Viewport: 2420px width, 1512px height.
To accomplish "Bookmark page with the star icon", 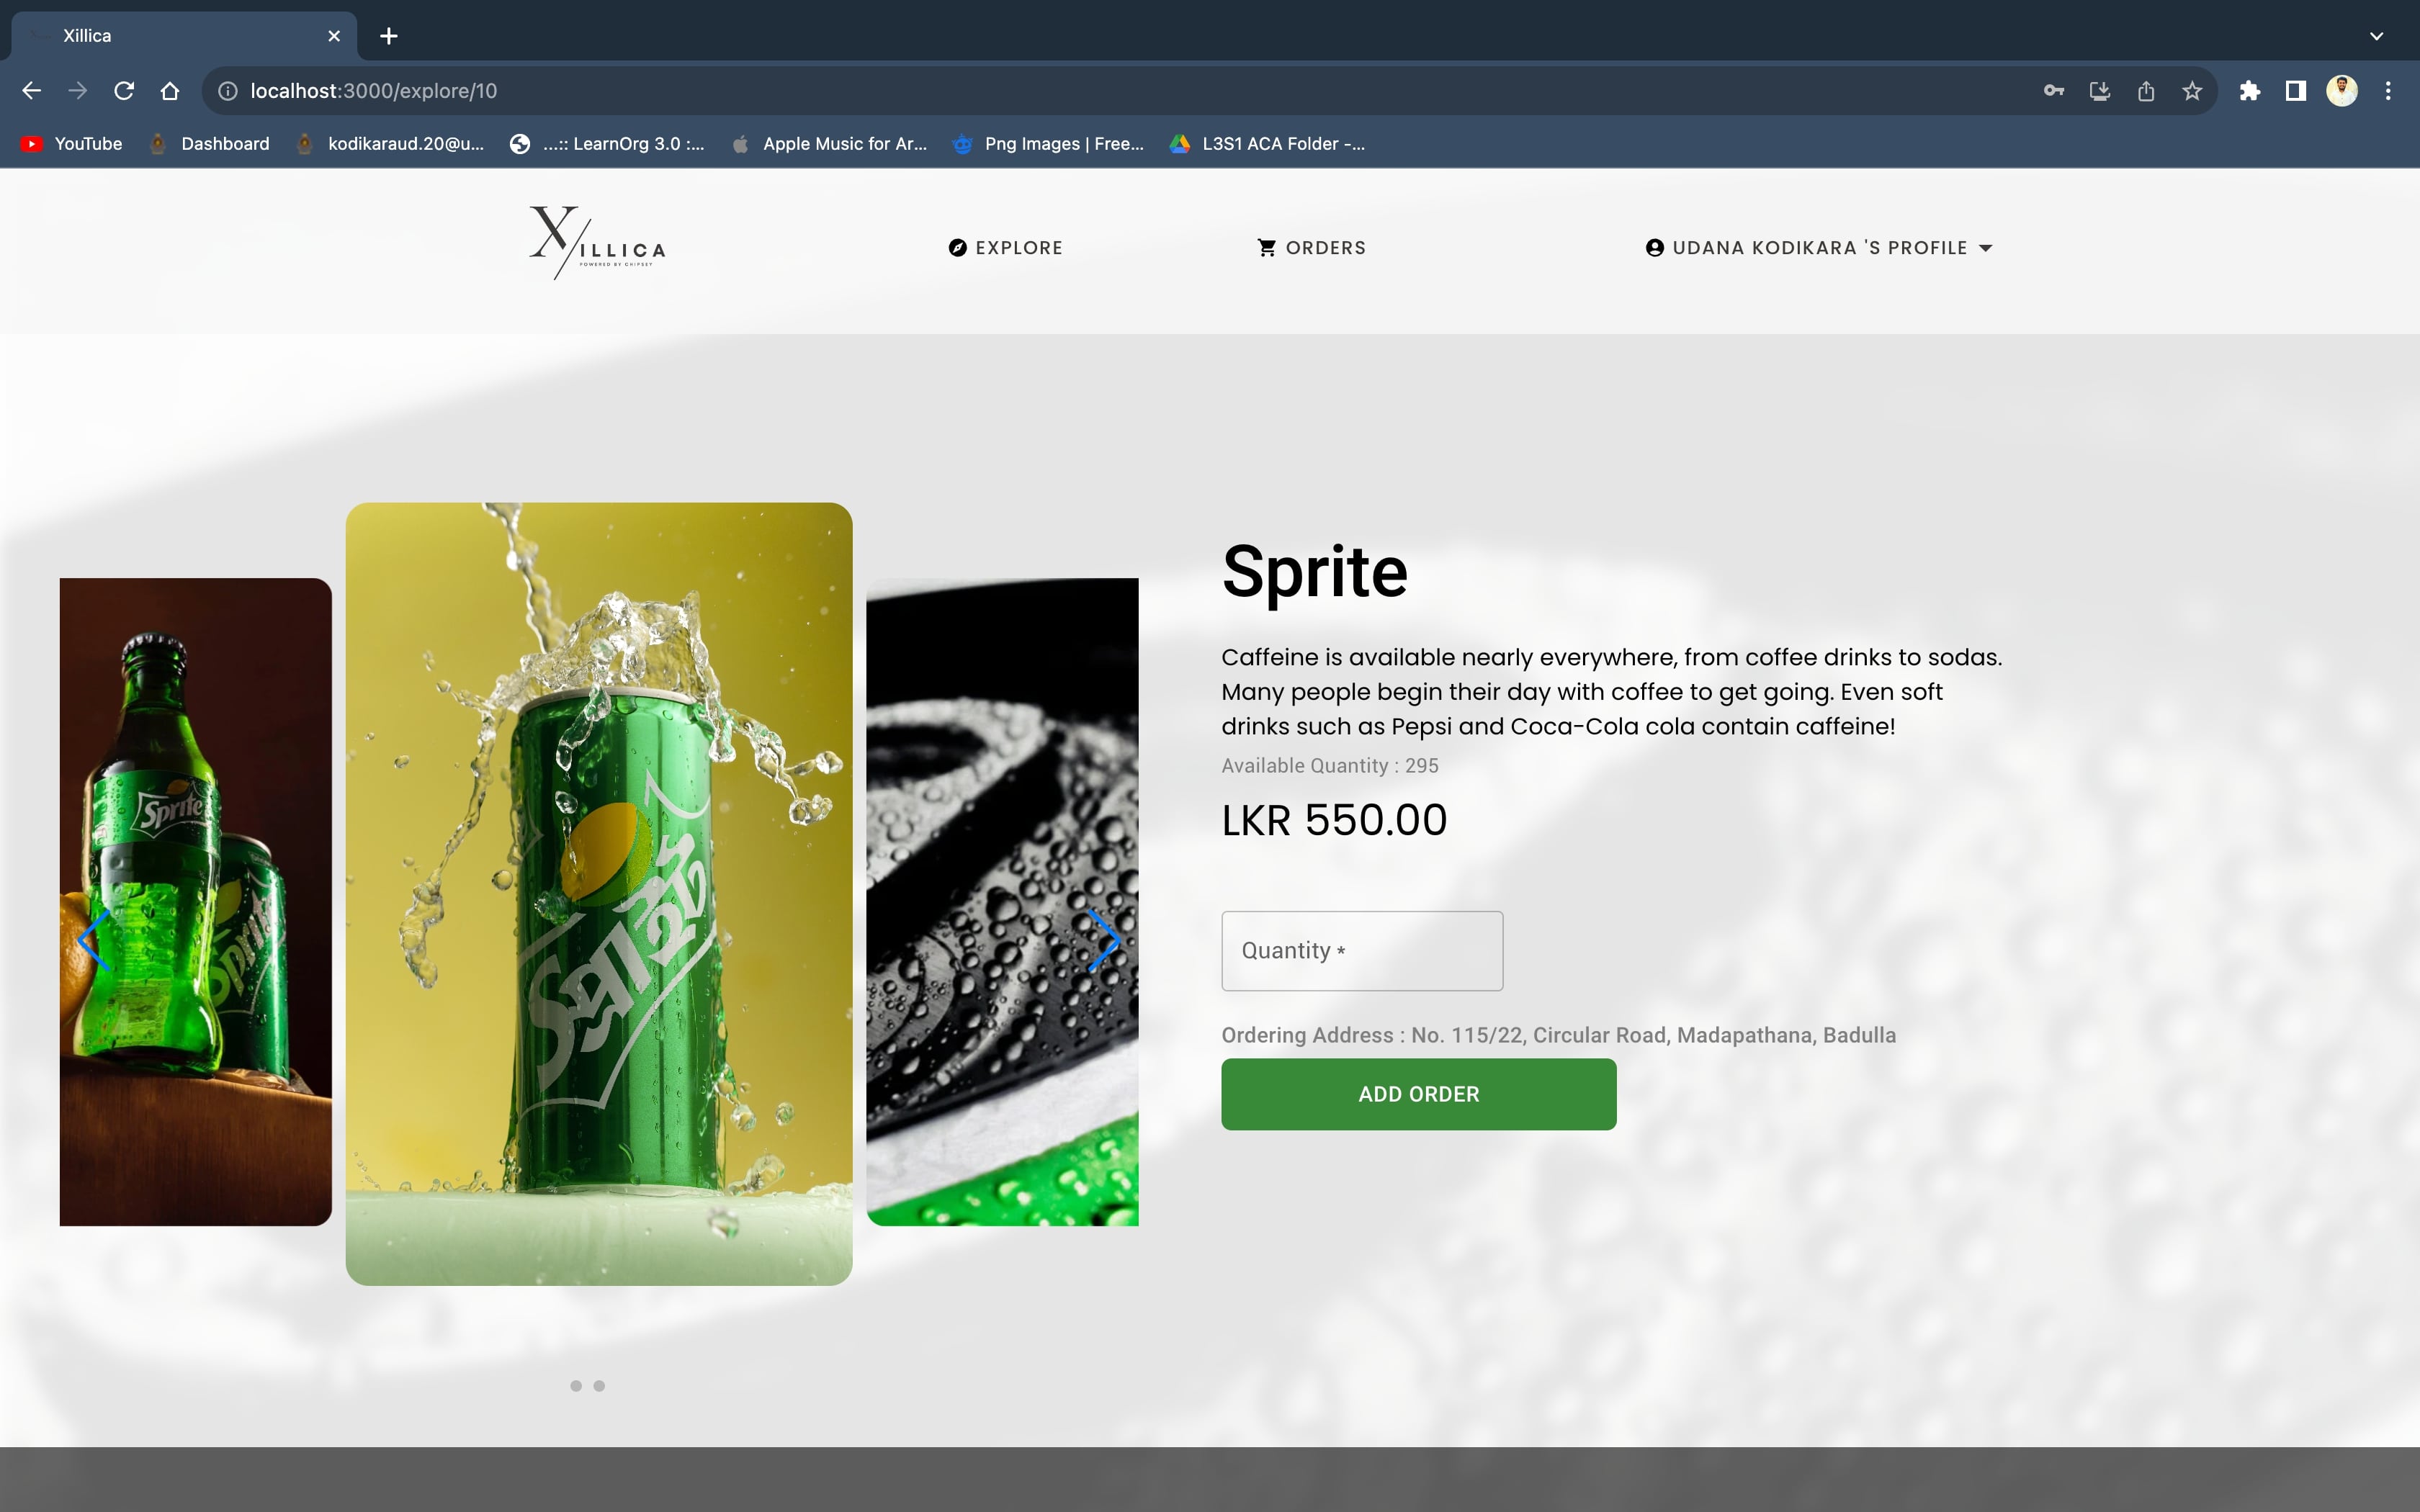I will point(2192,91).
